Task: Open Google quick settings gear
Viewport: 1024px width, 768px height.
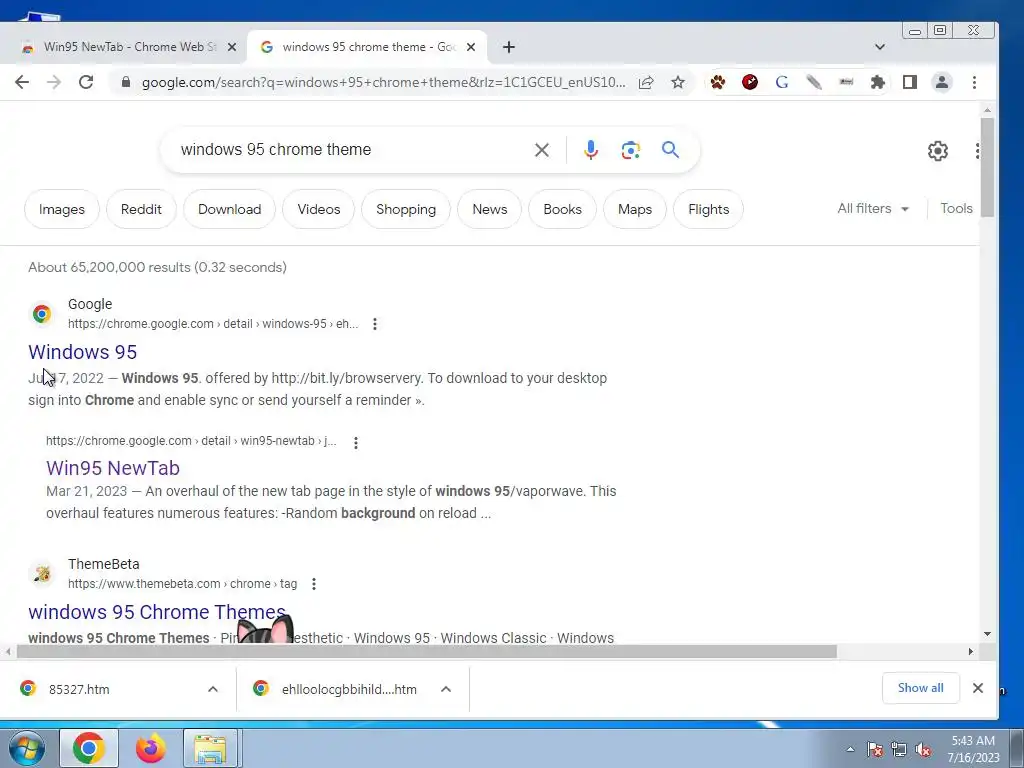Action: click(x=938, y=151)
